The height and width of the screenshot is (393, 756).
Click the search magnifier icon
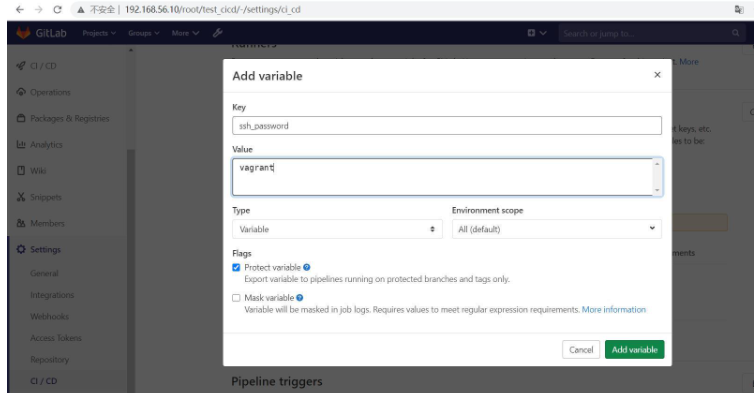coord(735,33)
